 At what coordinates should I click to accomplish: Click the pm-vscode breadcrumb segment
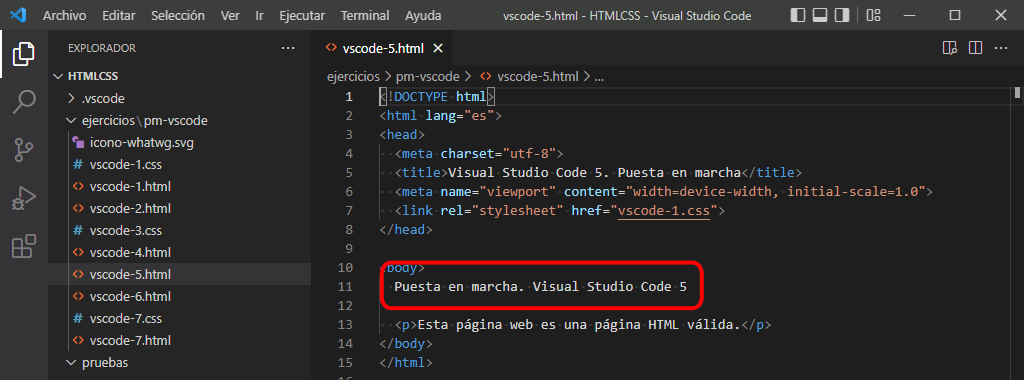tap(428, 76)
